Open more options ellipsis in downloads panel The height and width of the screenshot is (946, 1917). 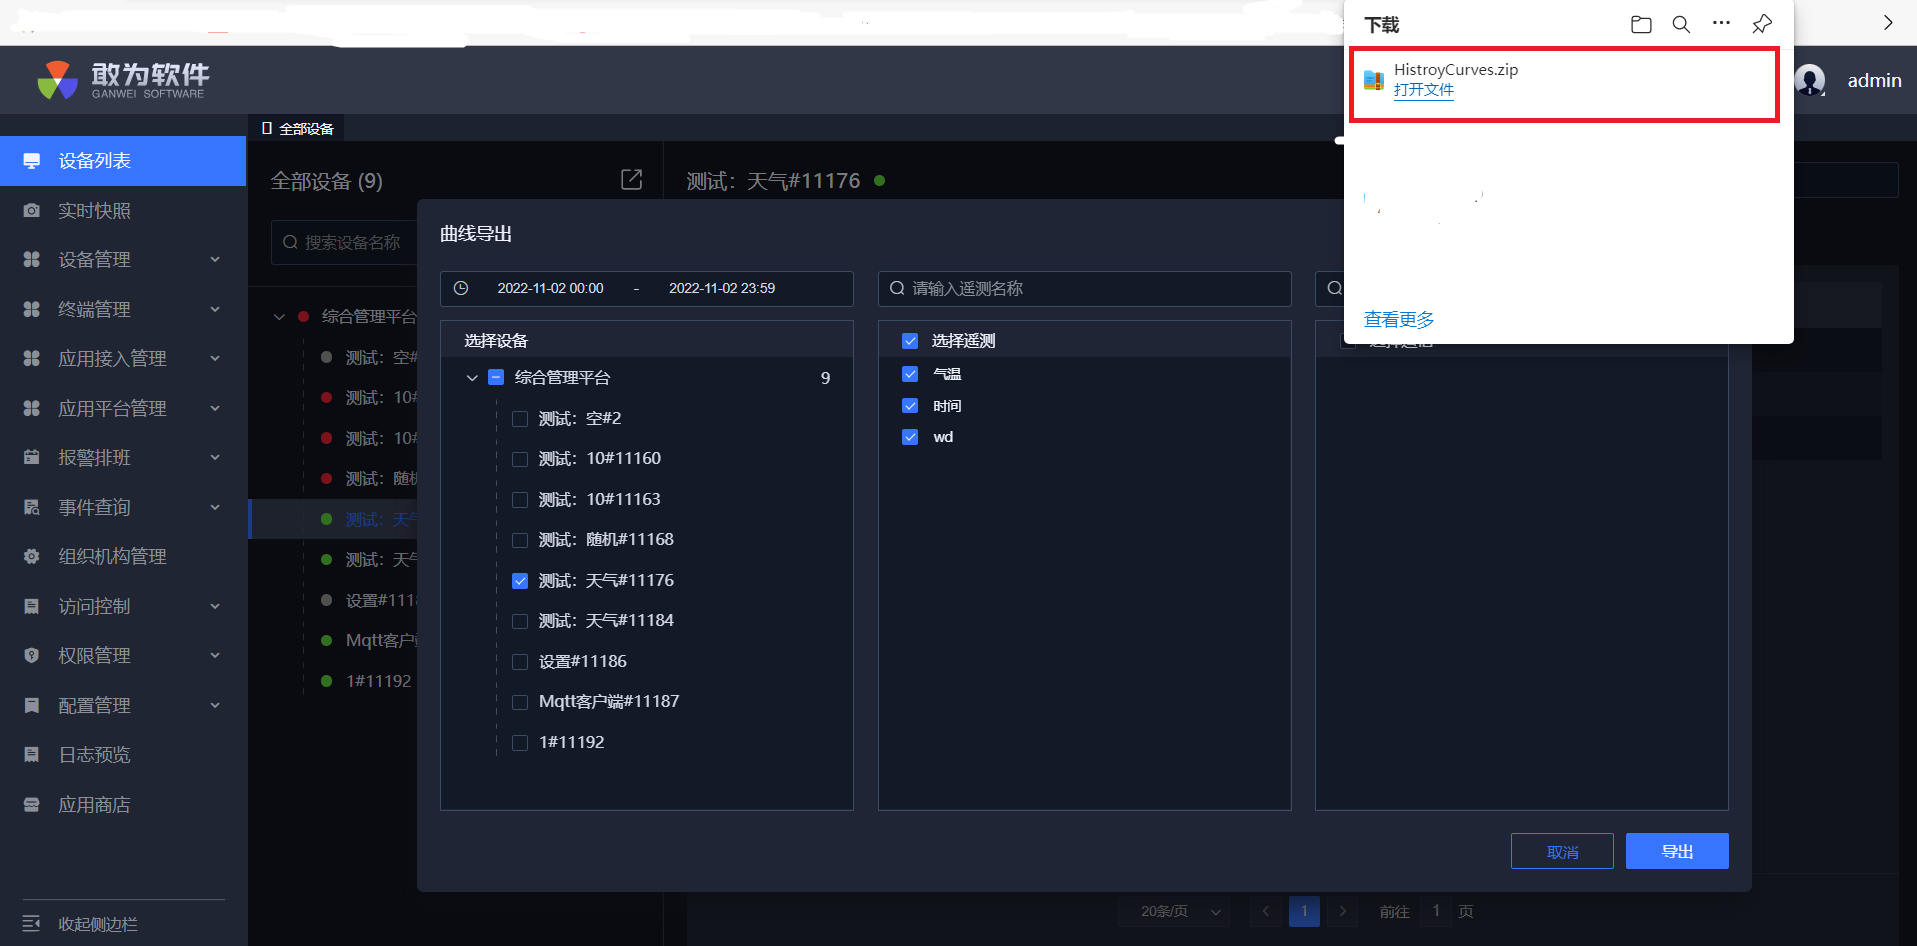coord(1721,24)
